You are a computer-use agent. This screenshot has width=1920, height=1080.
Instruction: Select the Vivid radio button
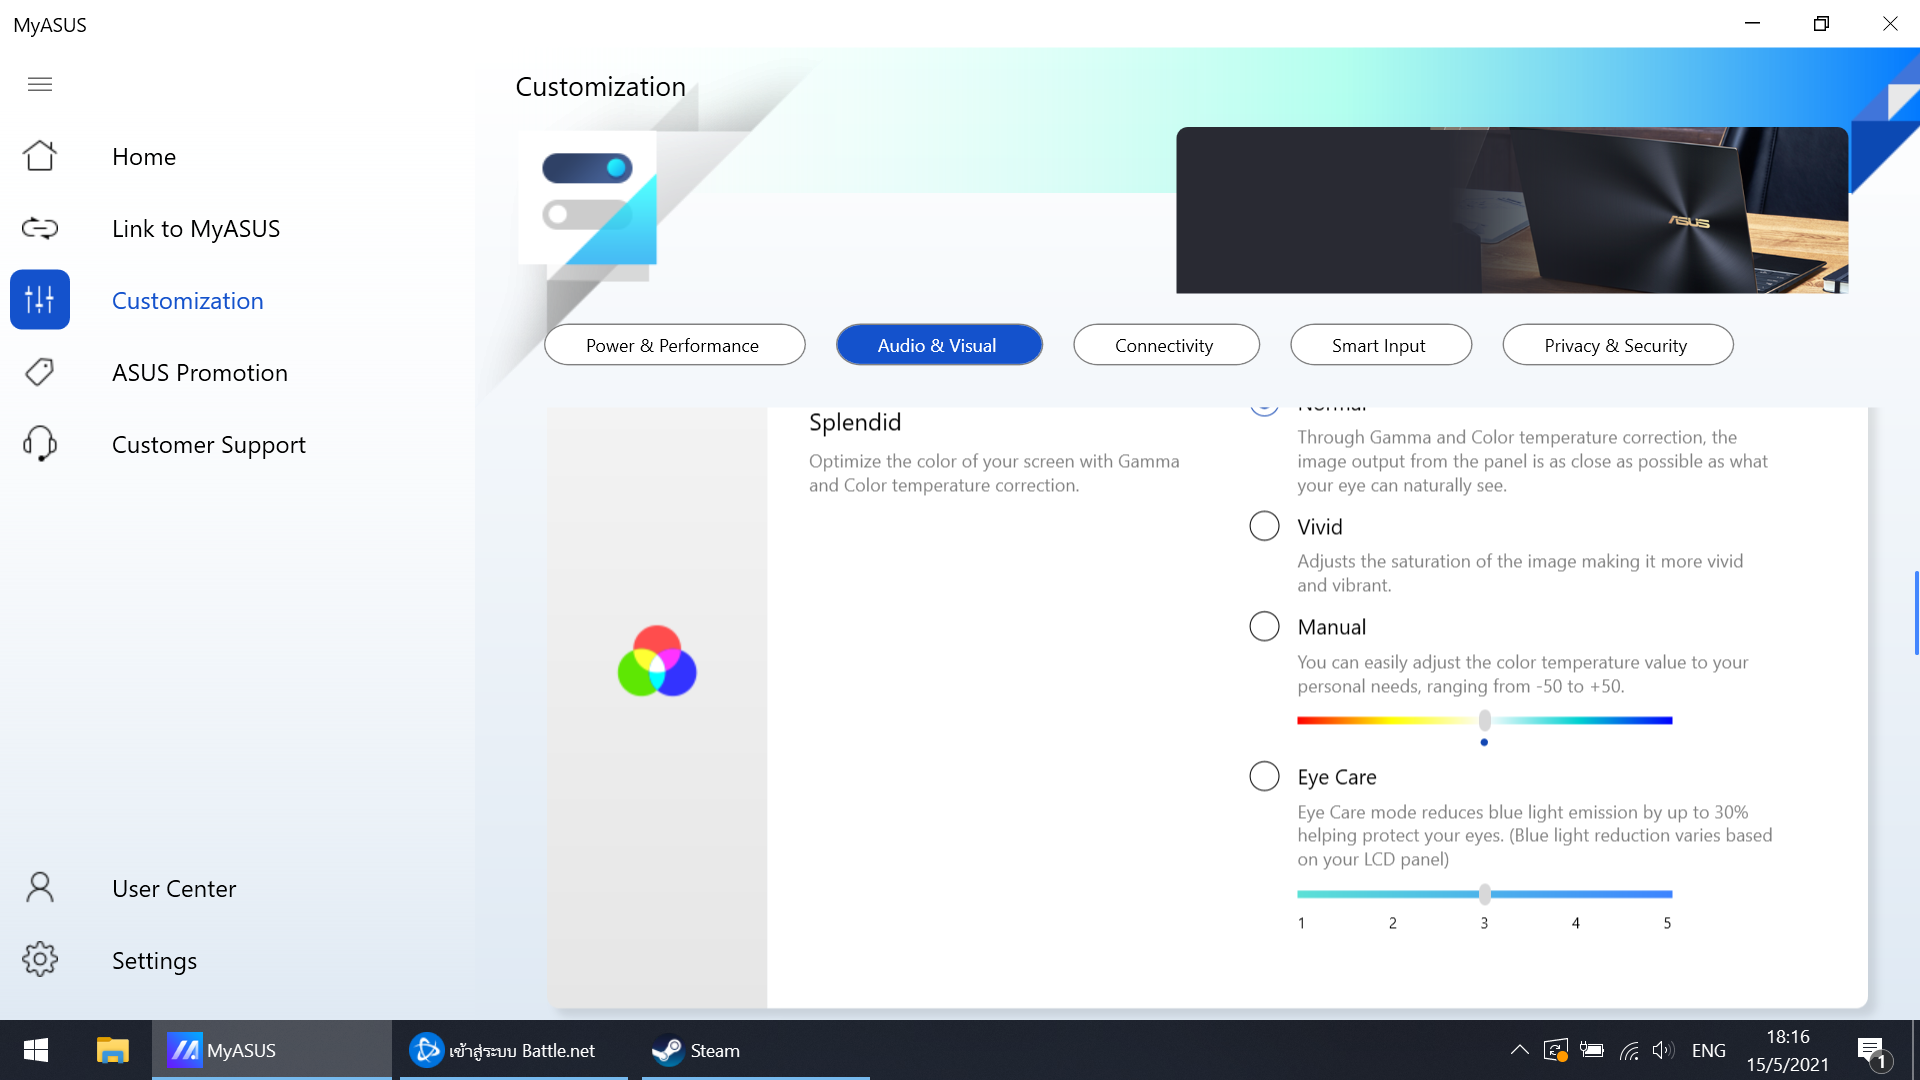[1264, 526]
